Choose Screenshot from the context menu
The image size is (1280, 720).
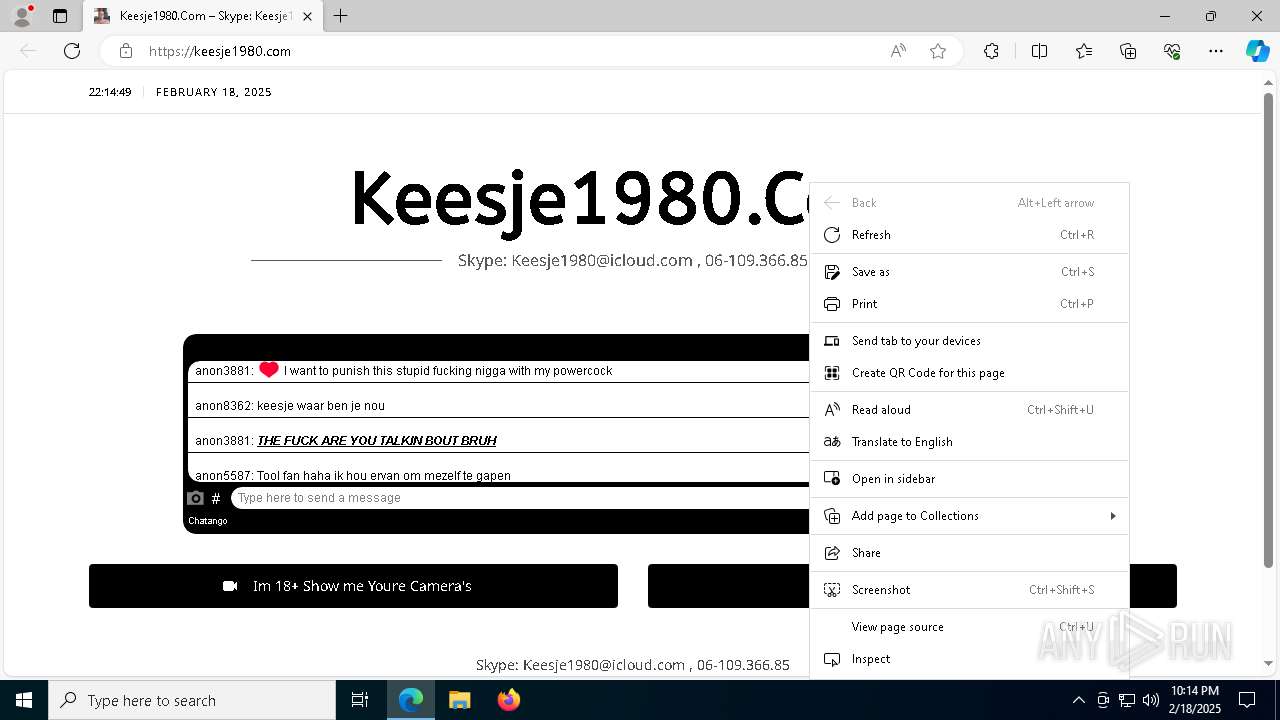point(969,590)
